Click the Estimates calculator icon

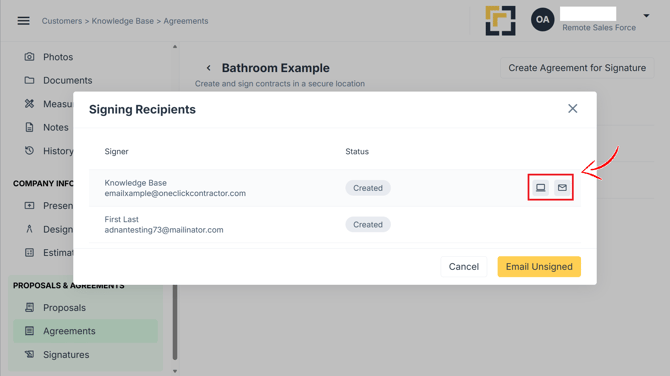(29, 253)
